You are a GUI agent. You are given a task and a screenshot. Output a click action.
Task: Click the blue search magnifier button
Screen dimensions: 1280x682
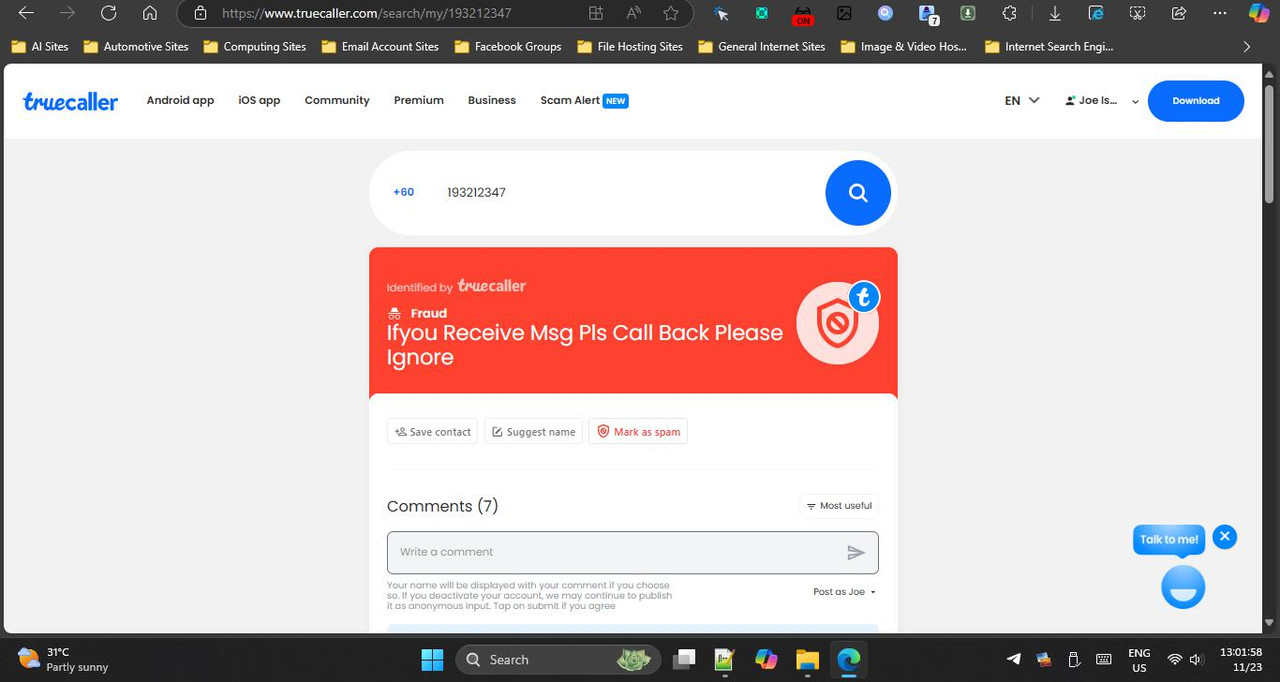click(x=858, y=193)
